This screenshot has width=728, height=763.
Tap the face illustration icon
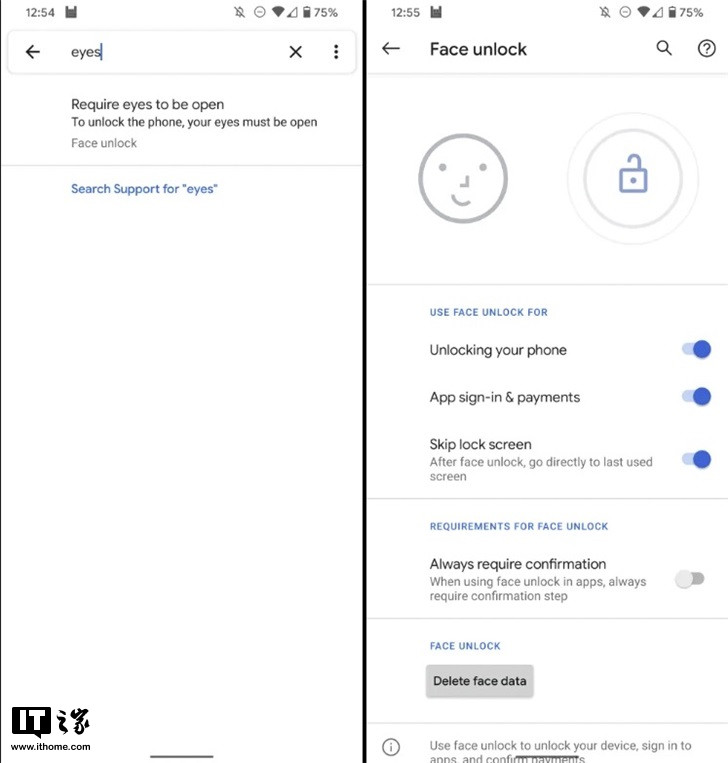point(463,179)
